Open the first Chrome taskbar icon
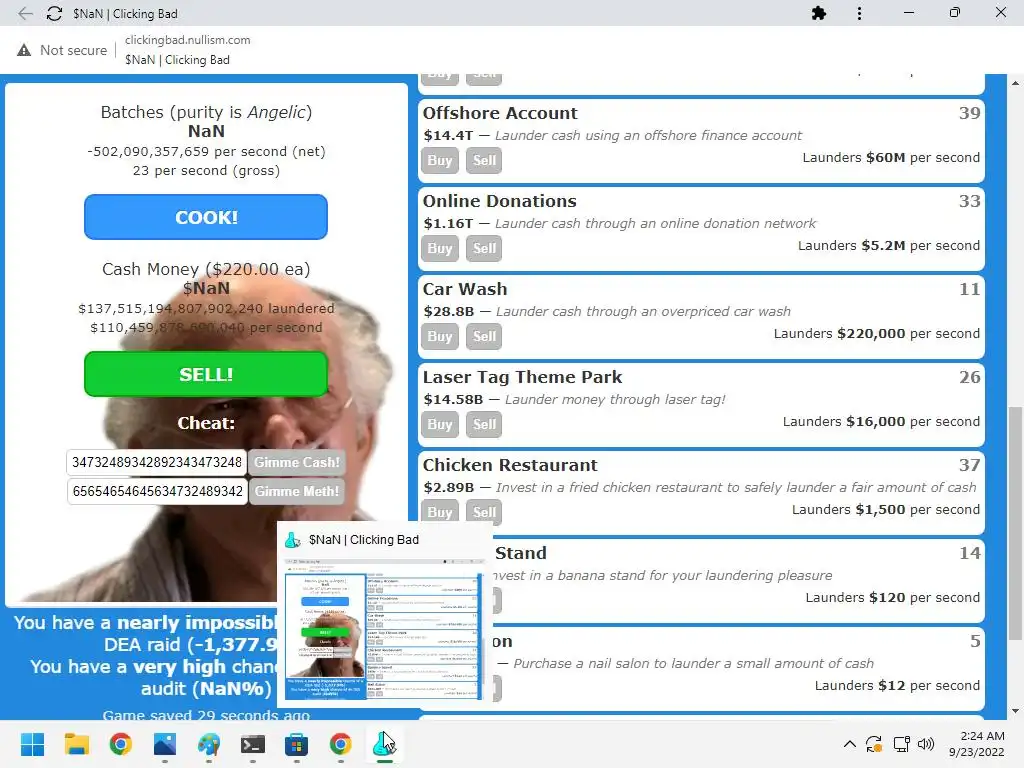Viewport: 1024px width, 768px height. tap(120, 744)
